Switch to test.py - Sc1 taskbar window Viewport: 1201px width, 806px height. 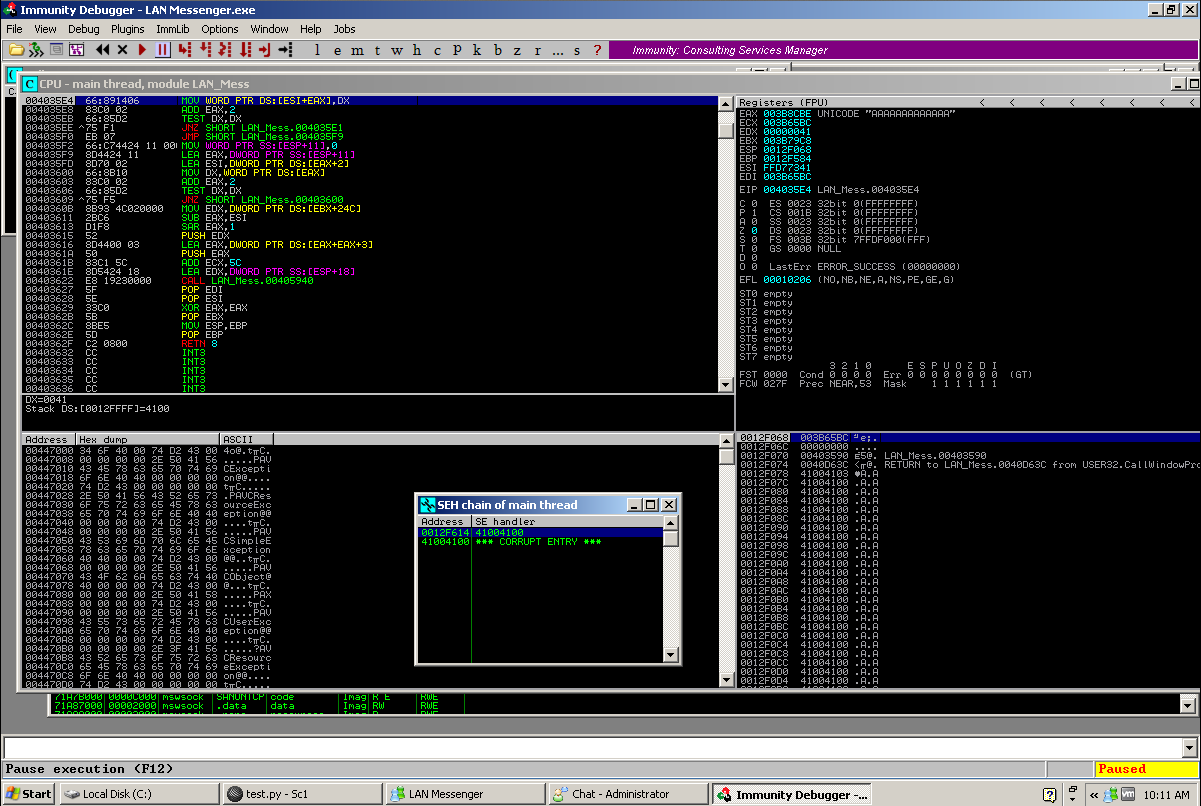(301, 794)
